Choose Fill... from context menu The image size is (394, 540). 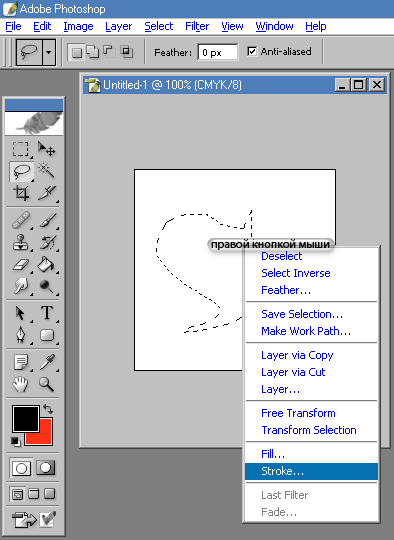(311, 454)
